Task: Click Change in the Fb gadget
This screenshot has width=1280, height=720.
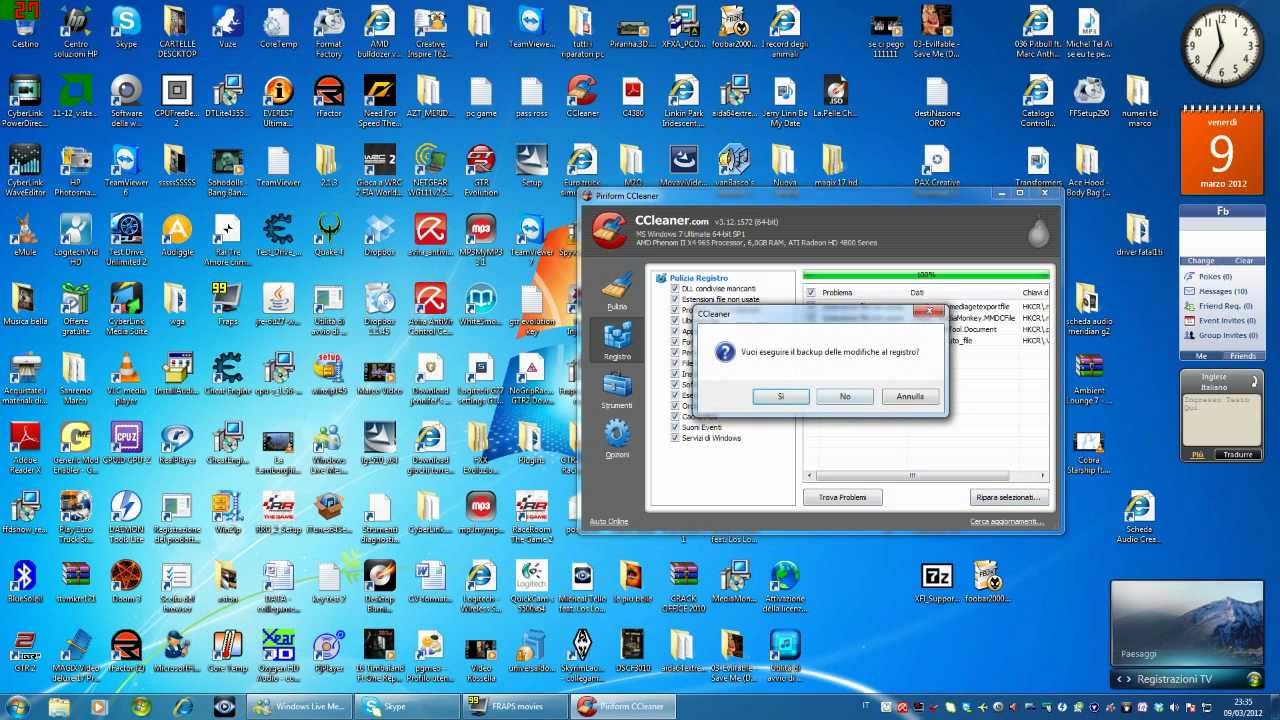Action: (x=1201, y=260)
